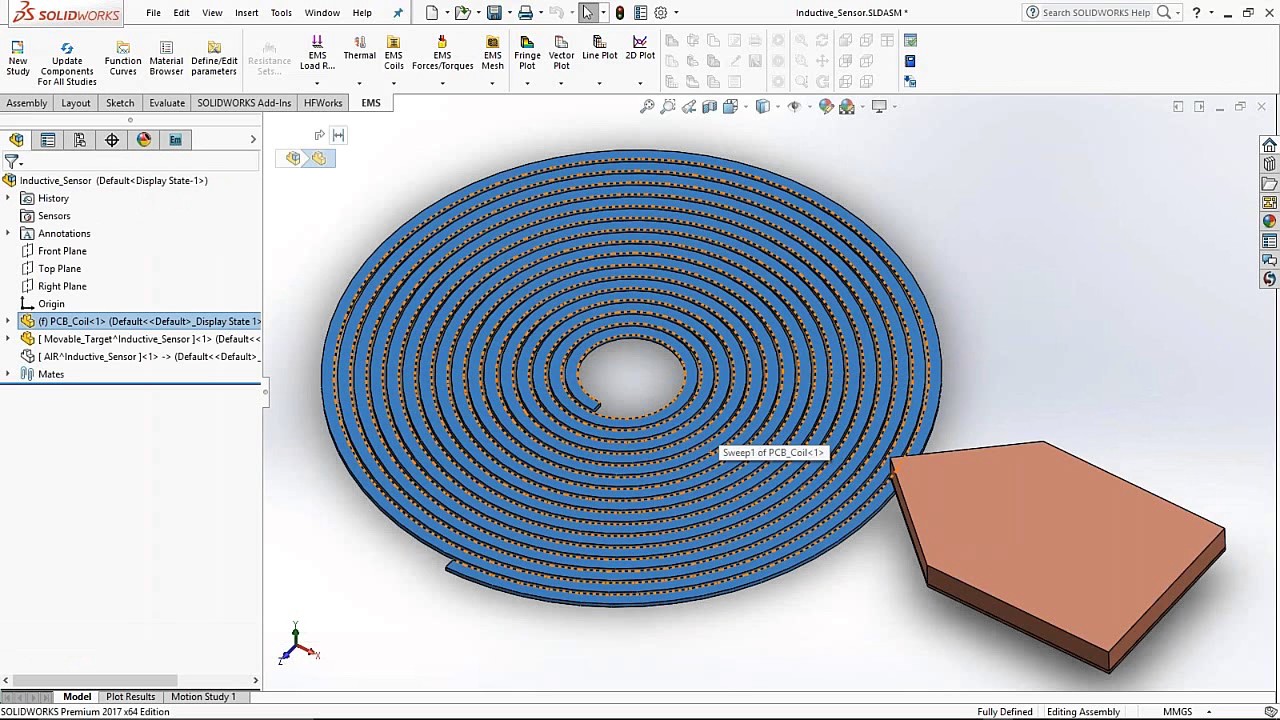Toggle Hide/Show Items eye icon
This screenshot has width=1280, height=720.
tap(794, 106)
